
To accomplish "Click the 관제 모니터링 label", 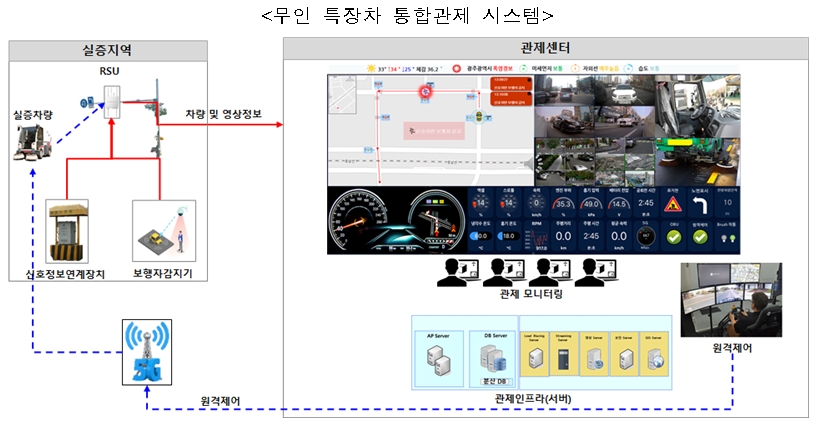I will pyautogui.click(x=531, y=294).
